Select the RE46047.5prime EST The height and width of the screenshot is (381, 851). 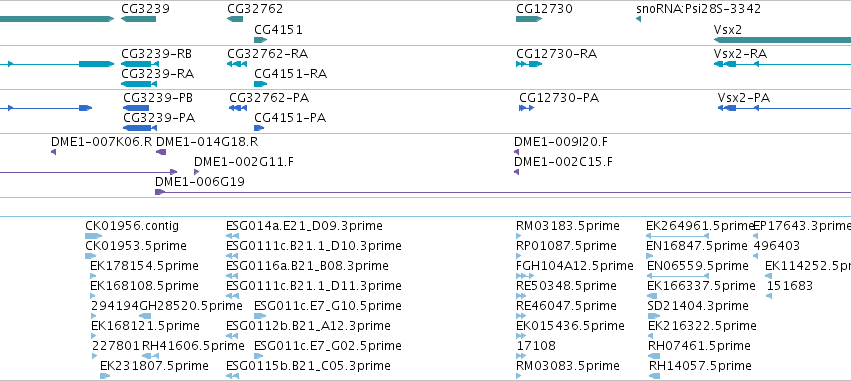(x=567, y=306)
